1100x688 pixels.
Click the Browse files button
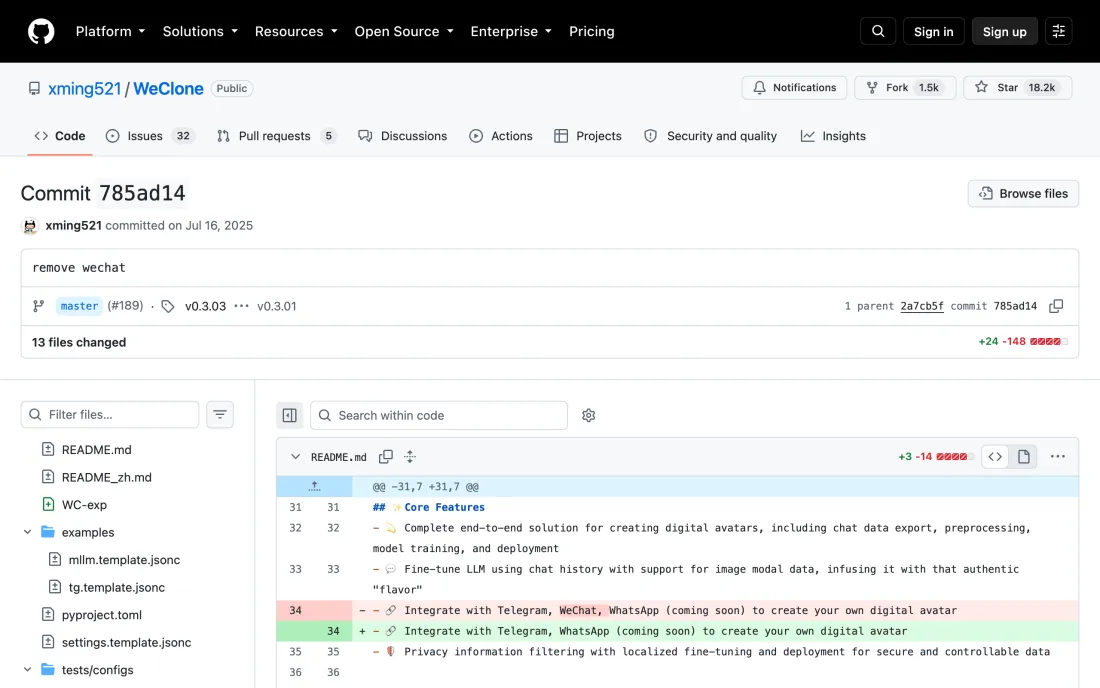[x=1023, y=194]
